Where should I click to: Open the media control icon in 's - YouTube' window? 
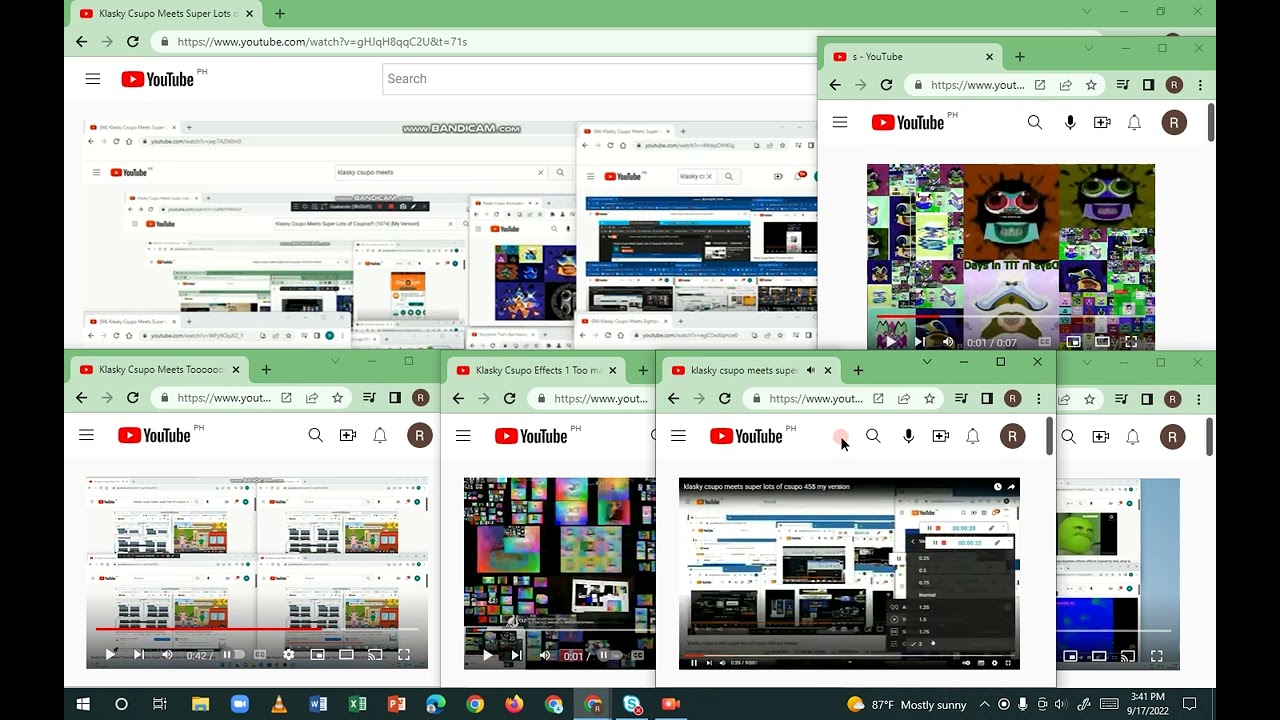pyautogui.click(x=1123, y=85)
